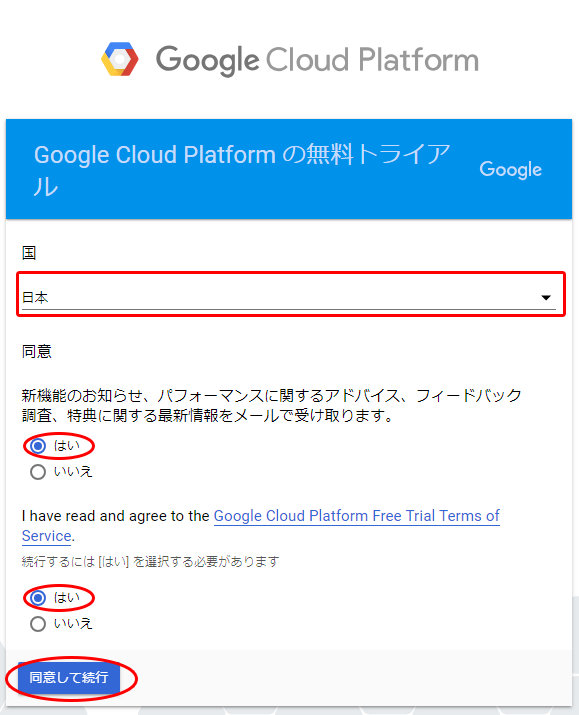Select はい for Terms of Service agreement
Image resolution: width=579 pixels, height=715 pixels.
click(x=38, y=598)
